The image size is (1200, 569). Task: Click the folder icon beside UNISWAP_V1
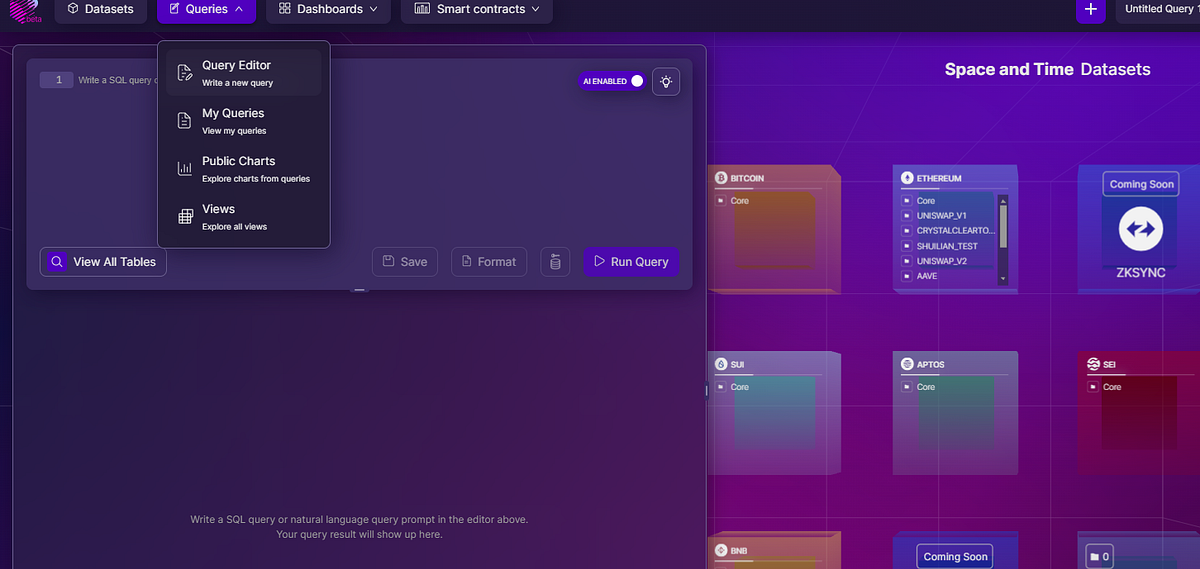click(907, 216)
